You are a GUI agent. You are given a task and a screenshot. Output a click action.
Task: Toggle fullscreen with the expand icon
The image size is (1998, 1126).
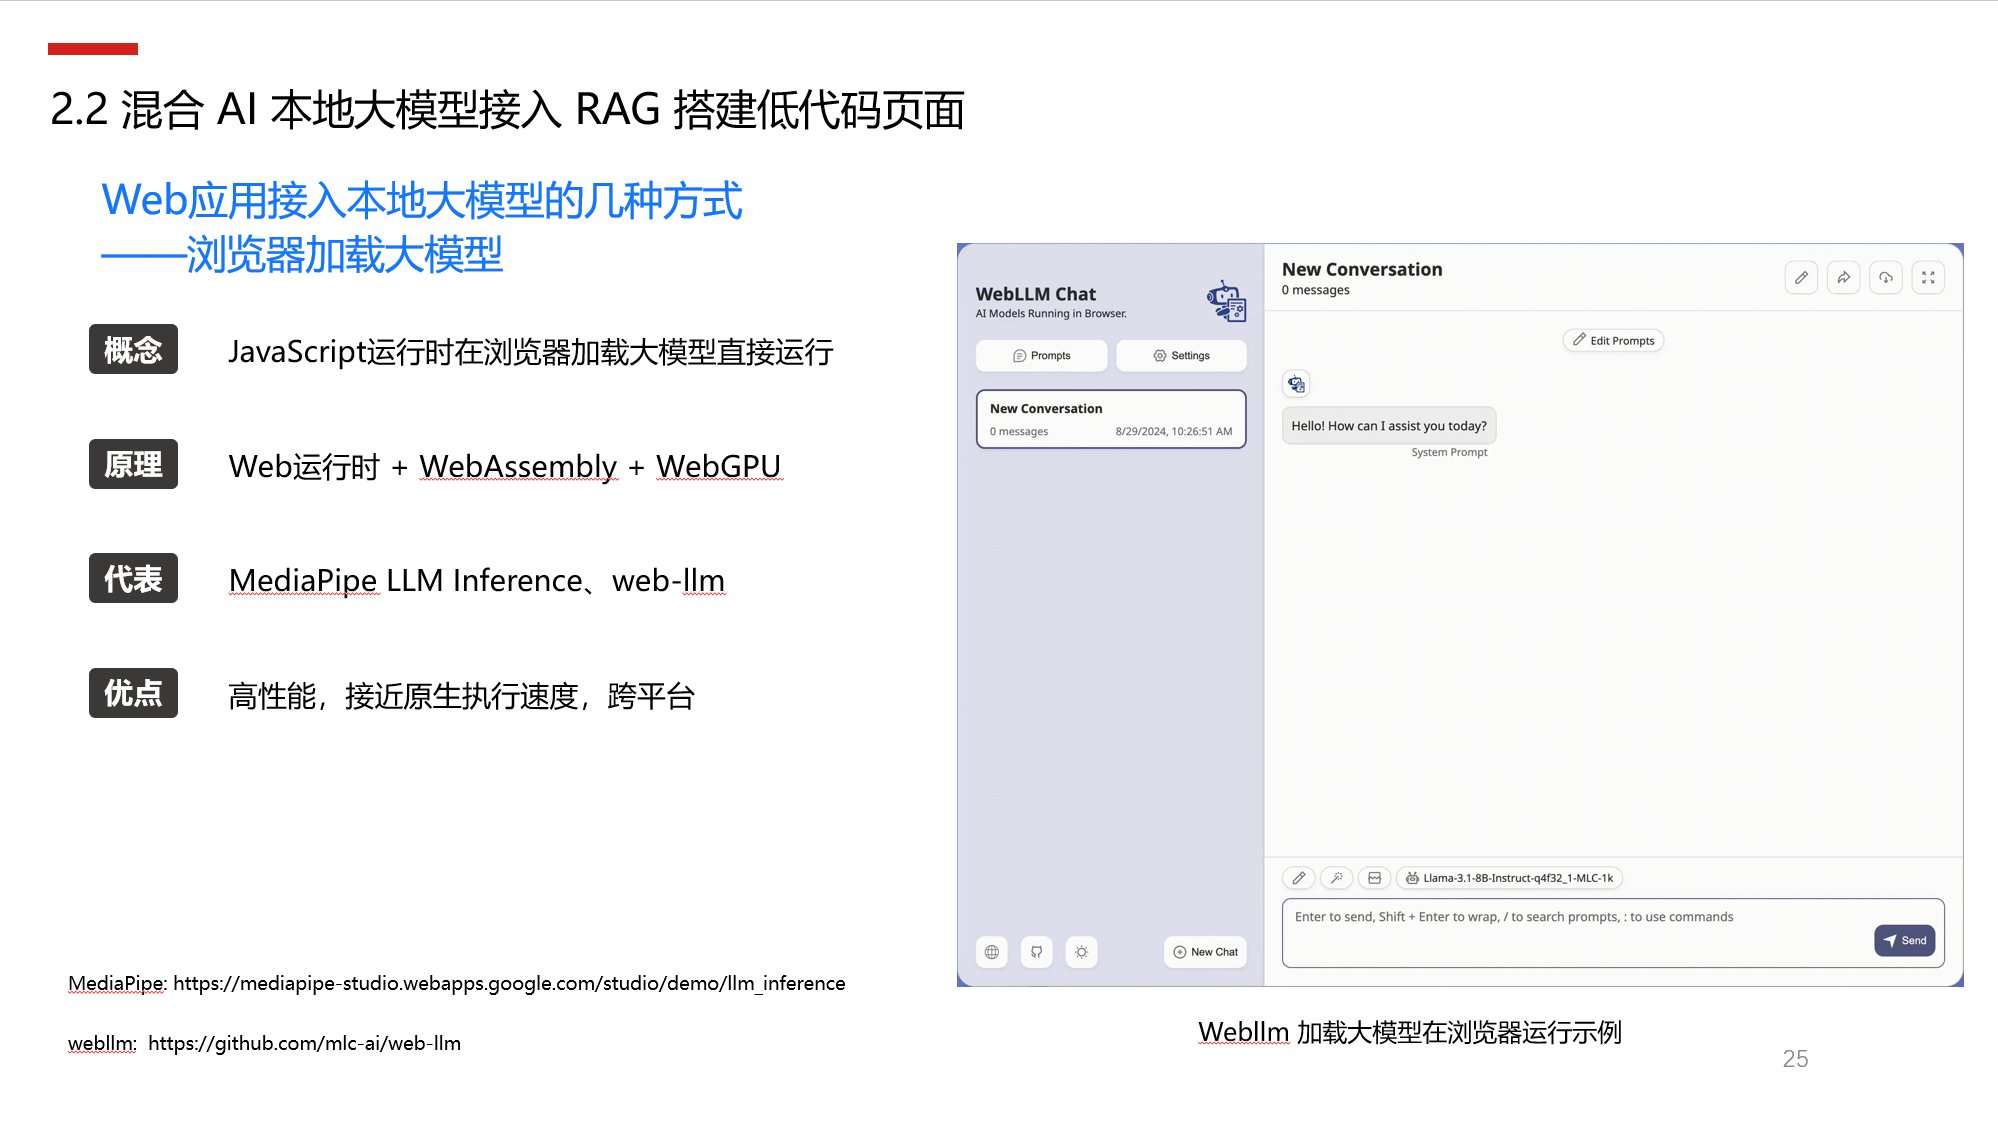click(1928, 278)
